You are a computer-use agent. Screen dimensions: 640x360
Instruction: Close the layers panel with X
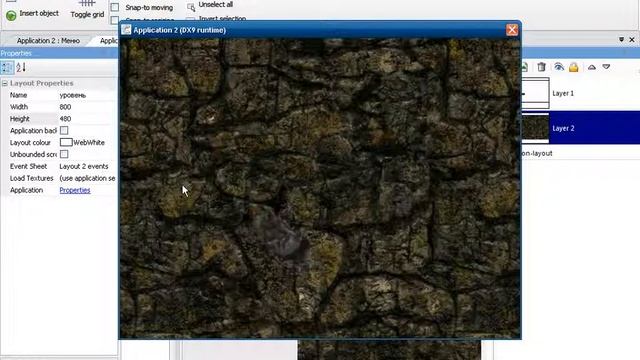pyautogui.click(x=632, y=40)
